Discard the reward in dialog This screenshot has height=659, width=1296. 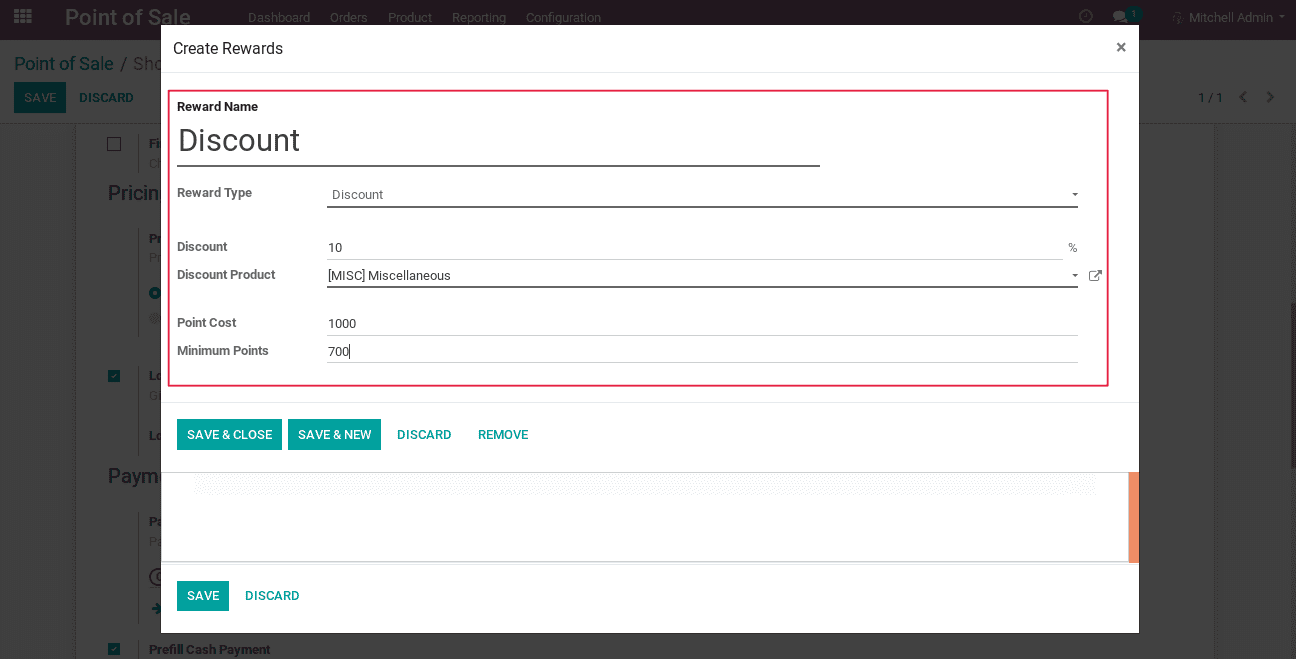[424, 435]
